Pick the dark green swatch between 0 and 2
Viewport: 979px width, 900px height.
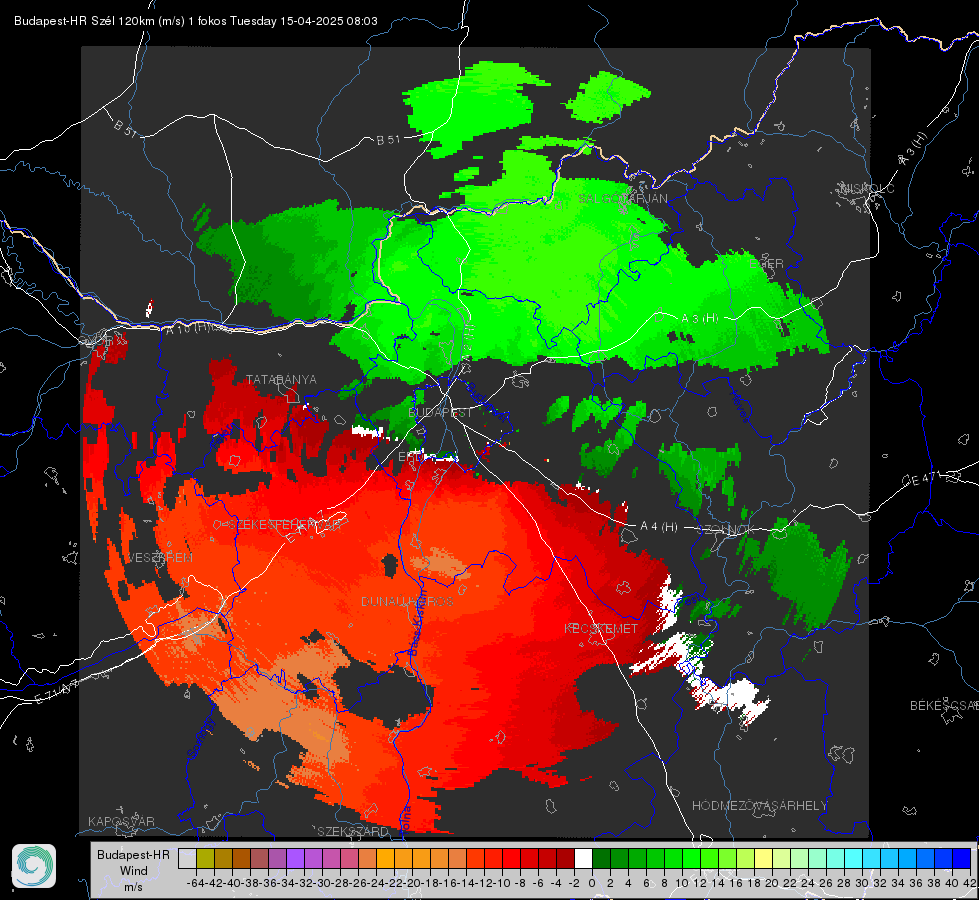[601, 859]
